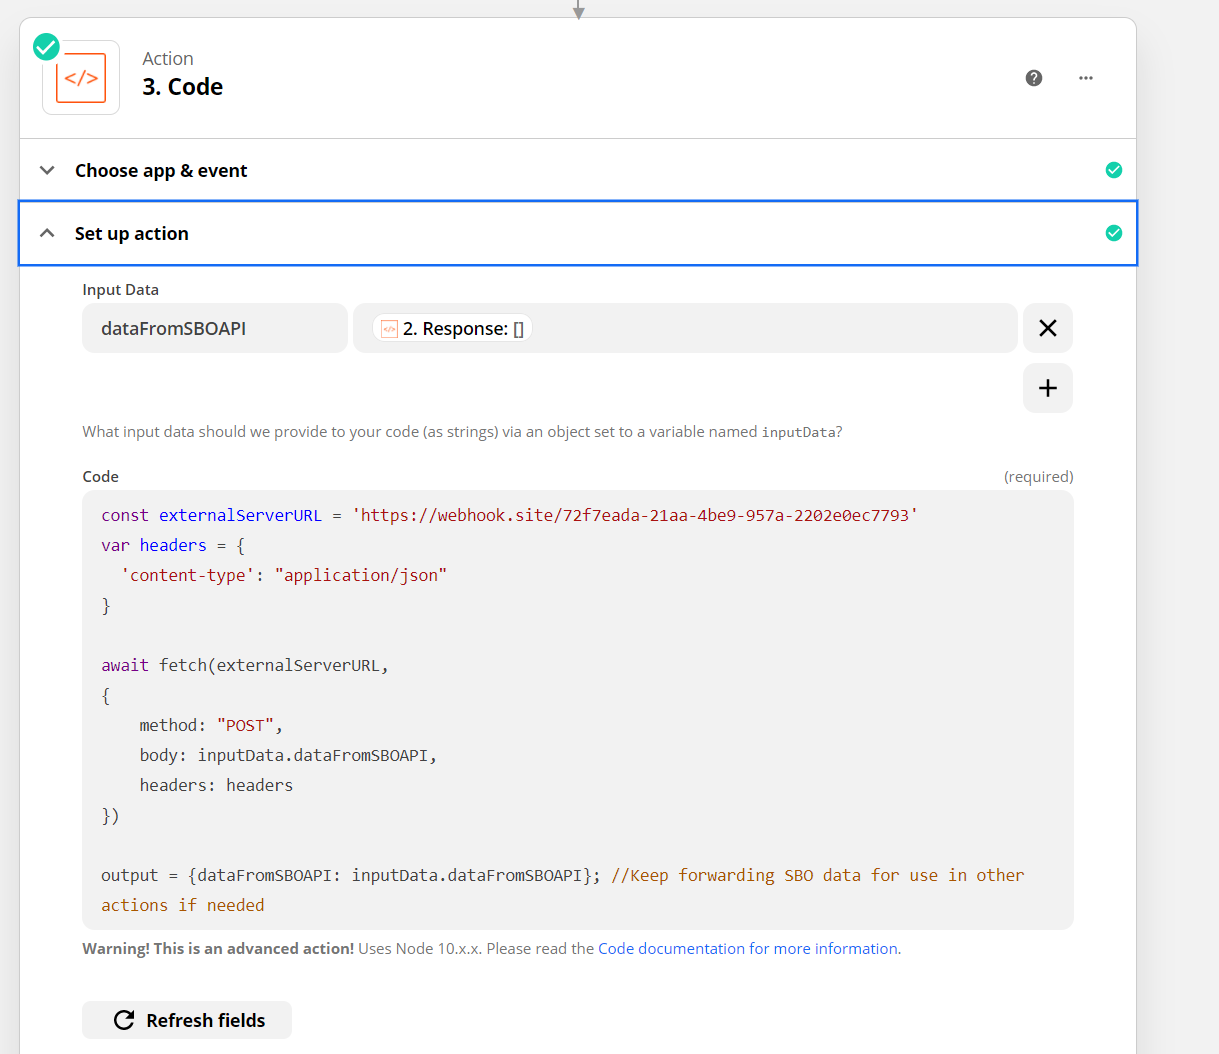
Task: Open the help question mark icon
Action: click(1034, 78)
